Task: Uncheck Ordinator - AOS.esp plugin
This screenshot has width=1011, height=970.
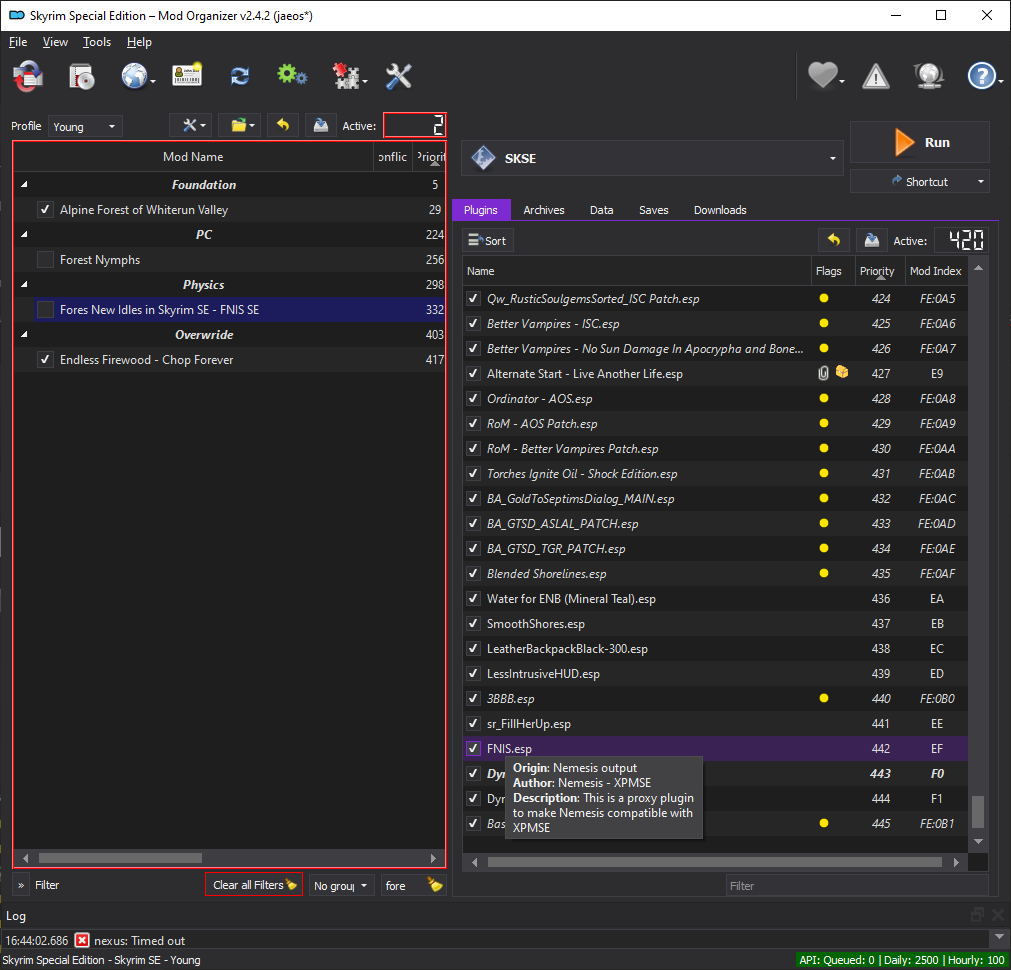Action: coord(473,398)
